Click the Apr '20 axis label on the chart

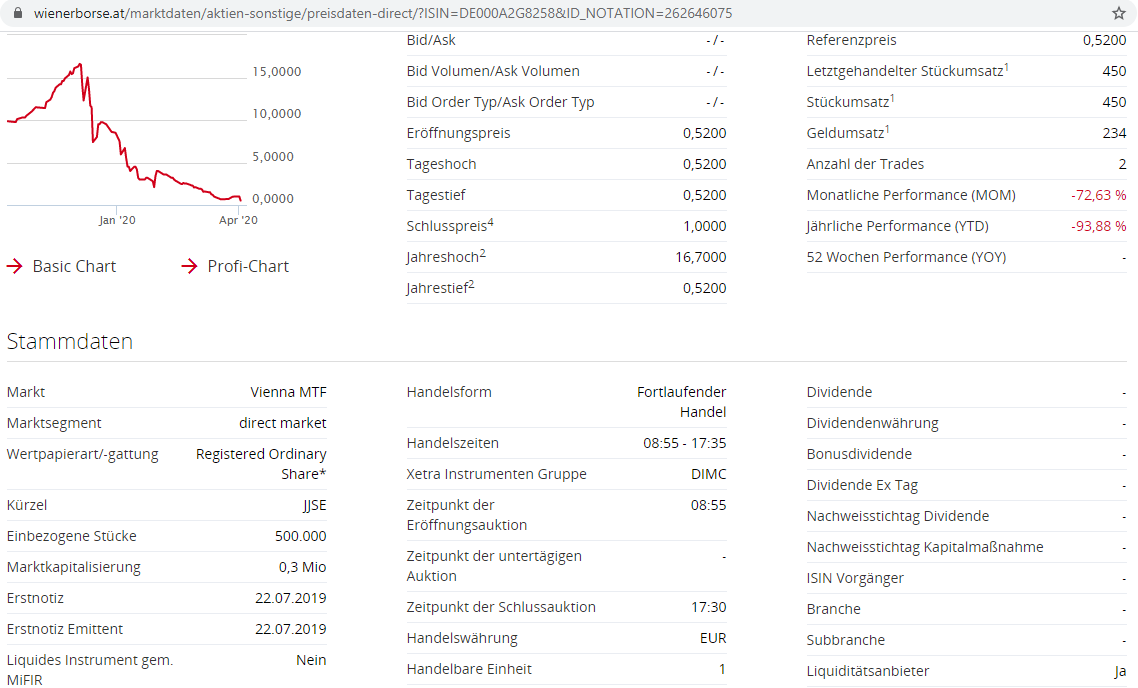(240, 220)
